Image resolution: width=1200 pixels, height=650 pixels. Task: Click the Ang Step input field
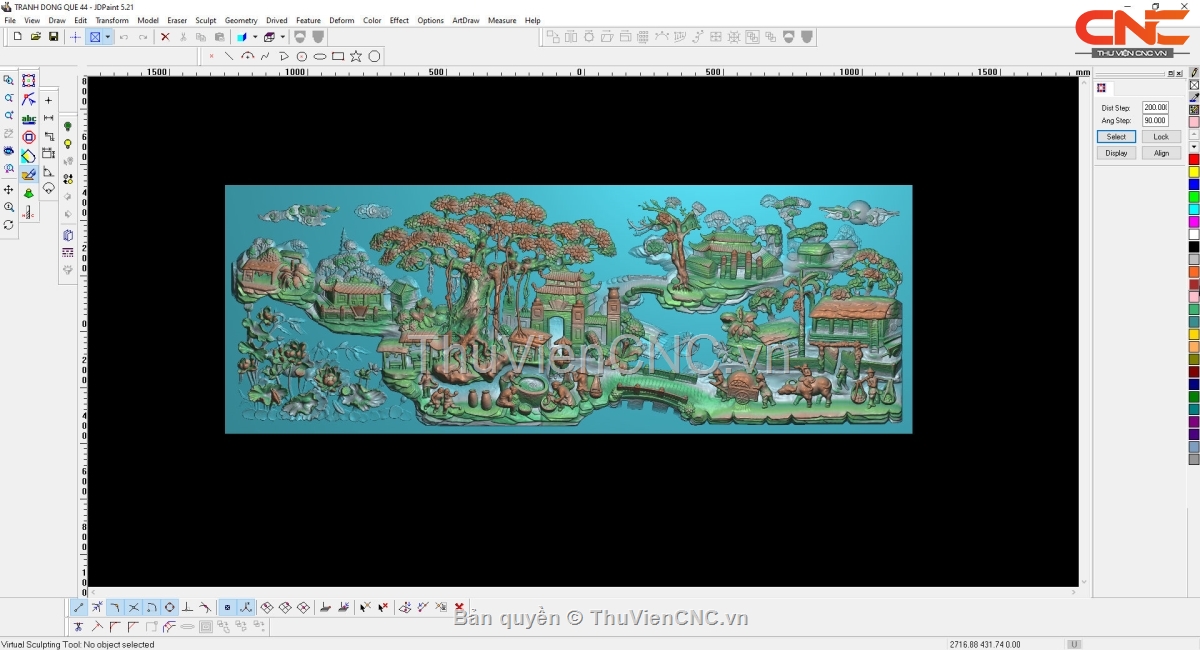click(x=1155, y=120)
